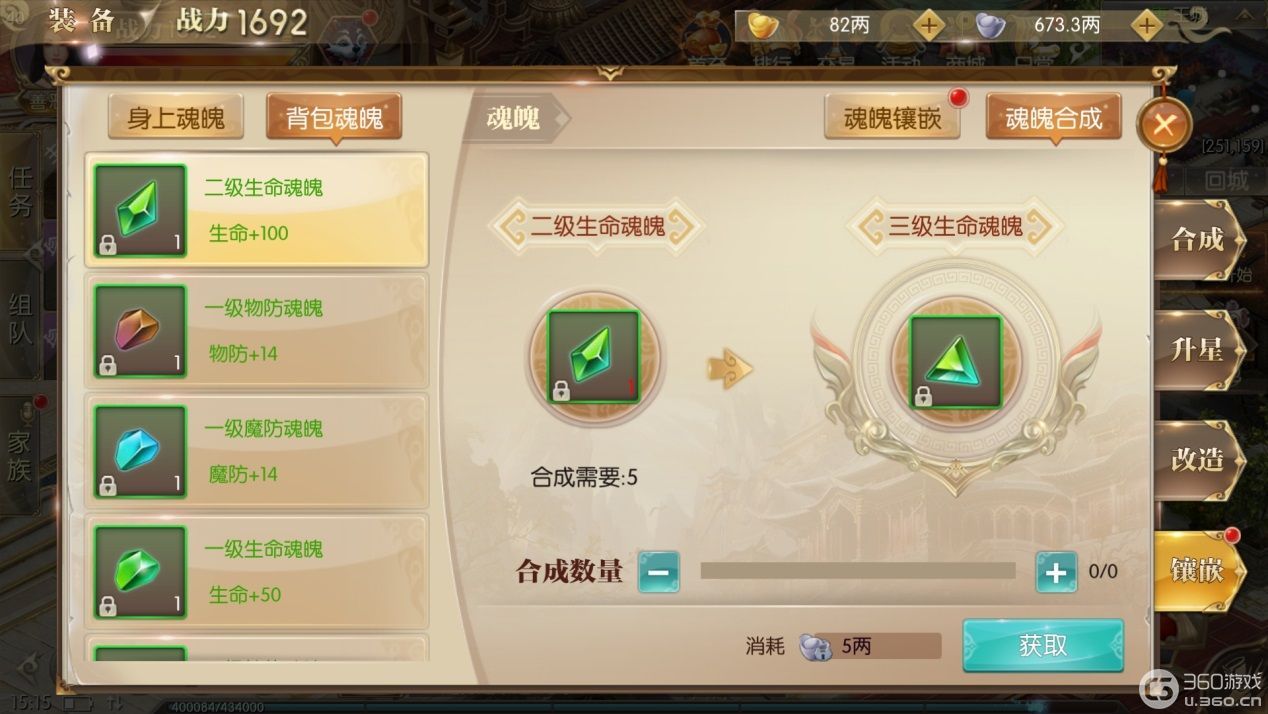Click the 合成数量 quantity slider bar
Screen dimensions: 1268x714
pos(858,571)
